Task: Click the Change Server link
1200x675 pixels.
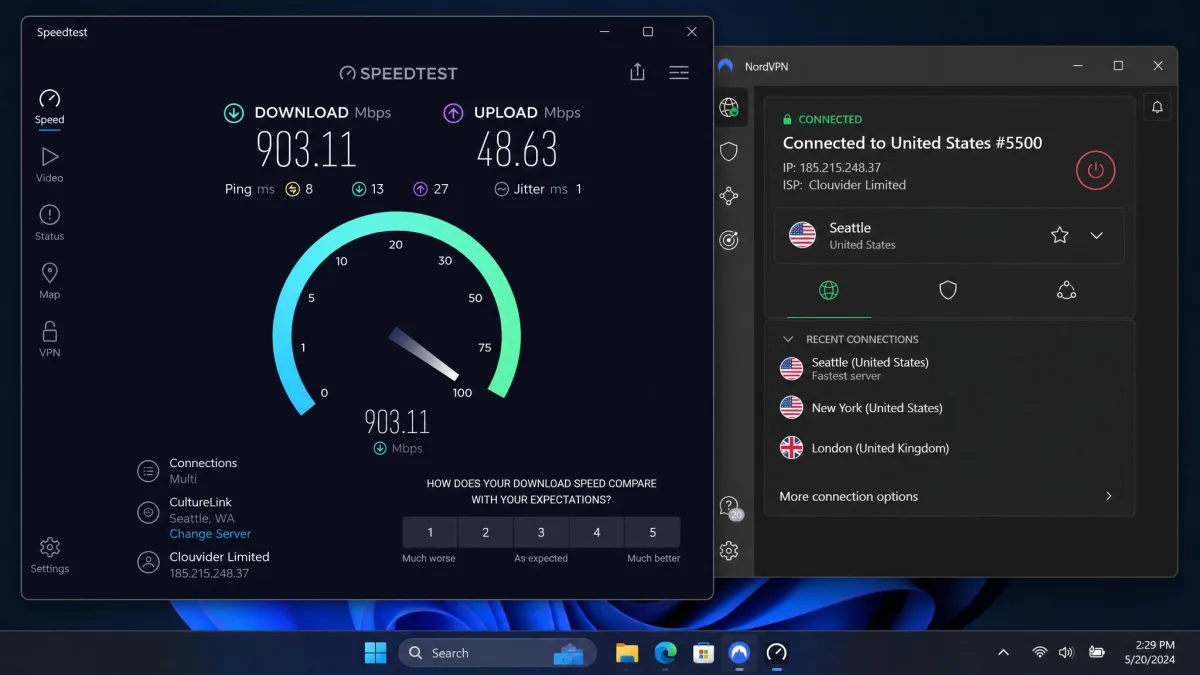Action: (x=210, y=534)
